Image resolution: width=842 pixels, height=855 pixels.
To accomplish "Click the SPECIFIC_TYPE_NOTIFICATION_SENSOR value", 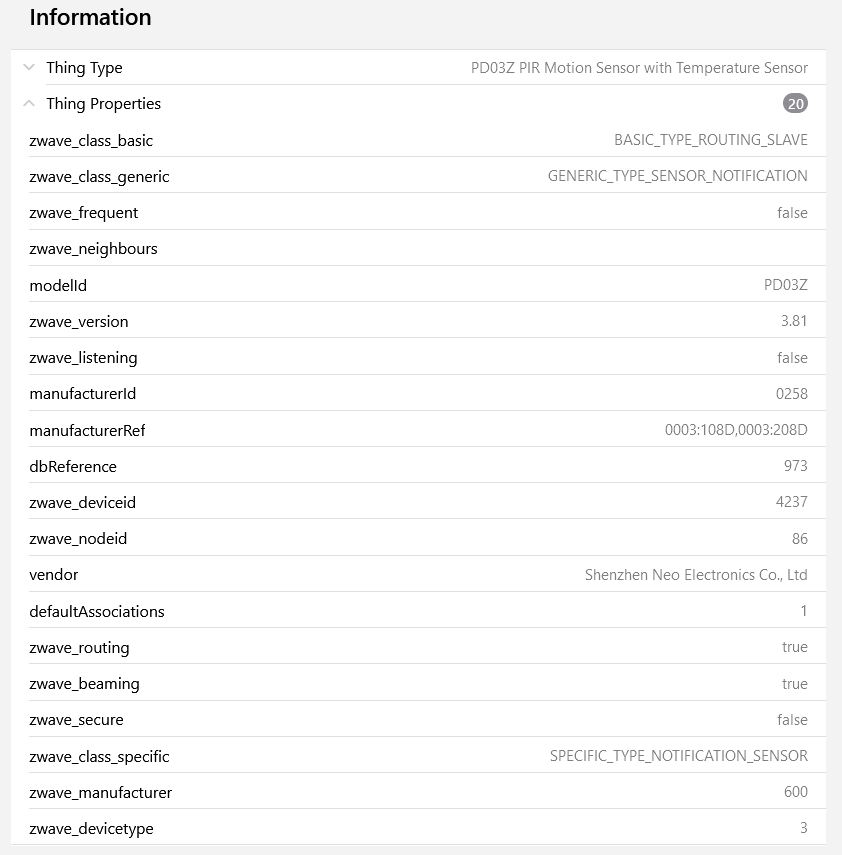I will [x=678, y=756].
